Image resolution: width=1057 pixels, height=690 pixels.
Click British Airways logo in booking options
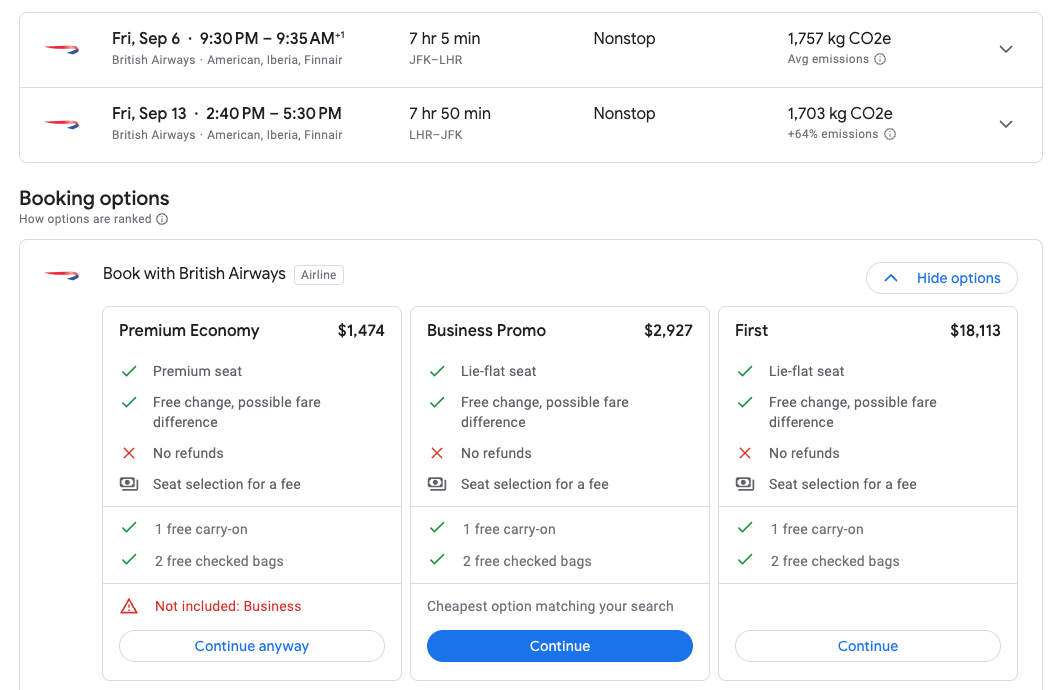(62, 275)
